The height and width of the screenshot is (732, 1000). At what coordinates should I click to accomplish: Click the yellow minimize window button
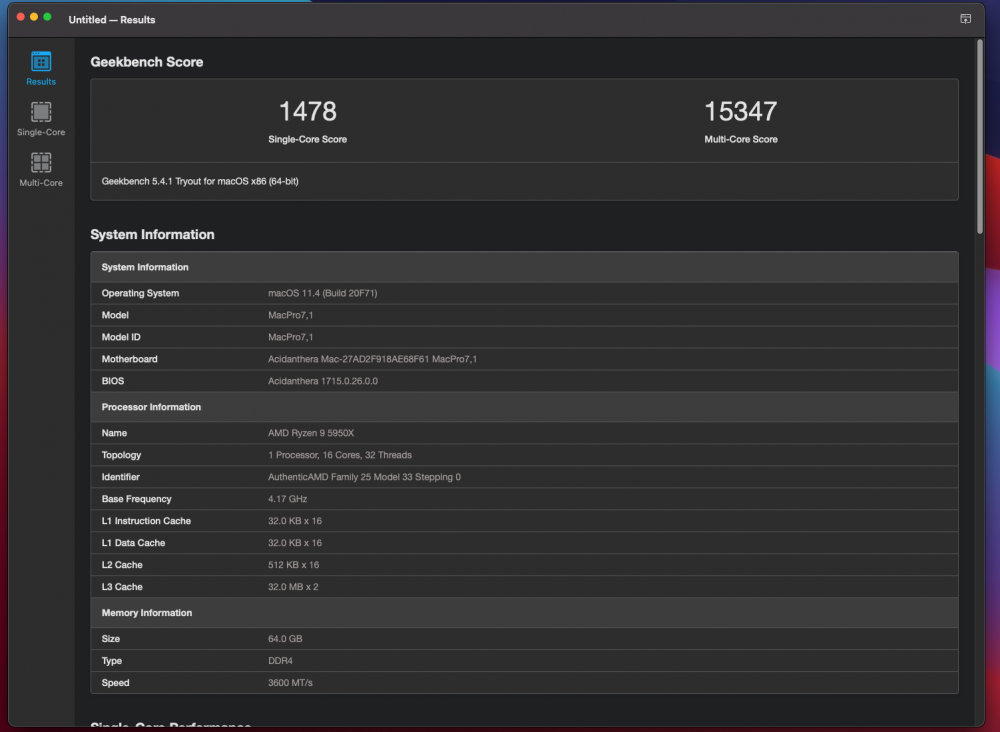point(34,17)
